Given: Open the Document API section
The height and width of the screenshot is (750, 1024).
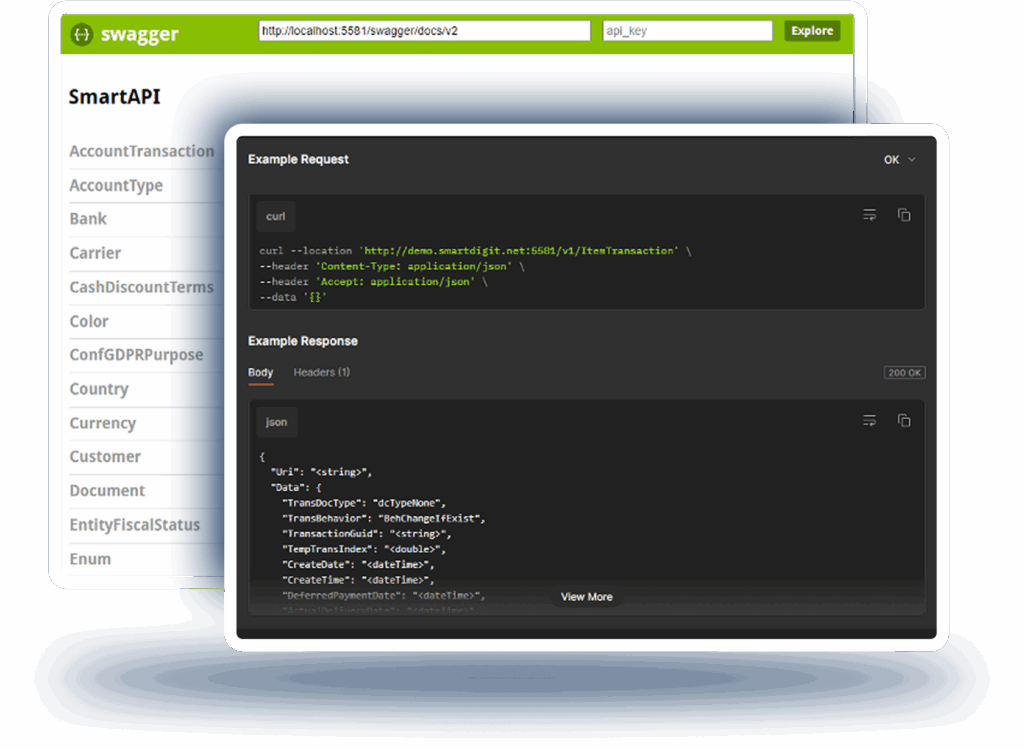Looking at the screenshot, I should [108, 491].
